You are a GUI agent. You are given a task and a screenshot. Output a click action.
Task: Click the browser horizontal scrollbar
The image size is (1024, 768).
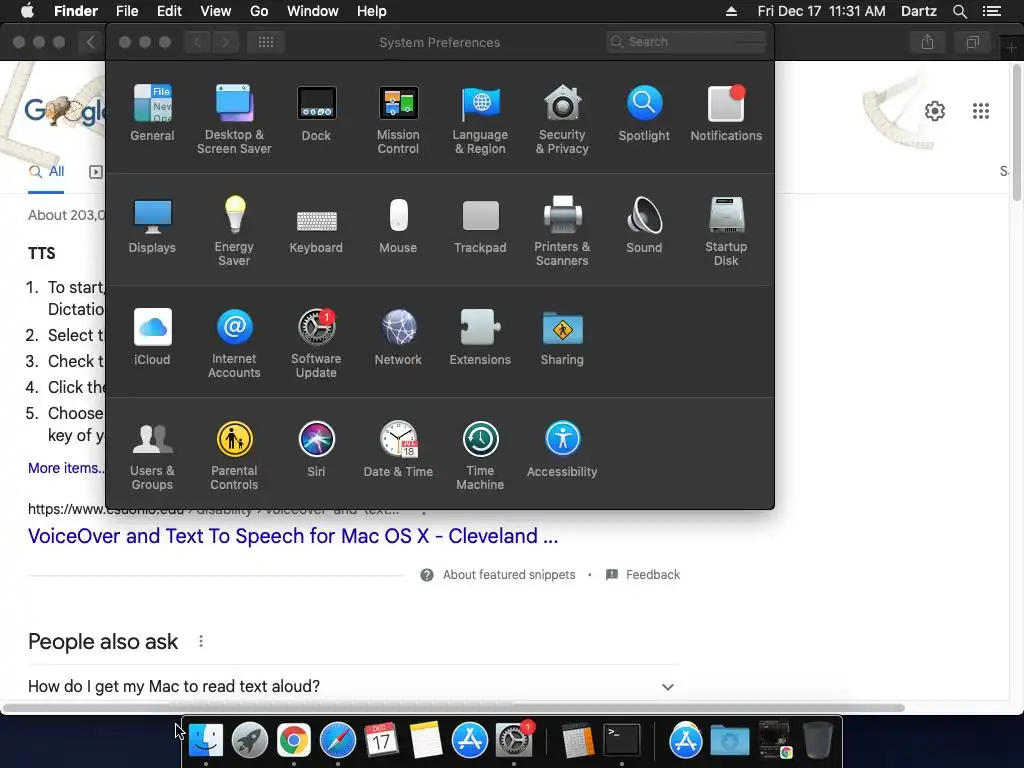click(x=454, y=708)
